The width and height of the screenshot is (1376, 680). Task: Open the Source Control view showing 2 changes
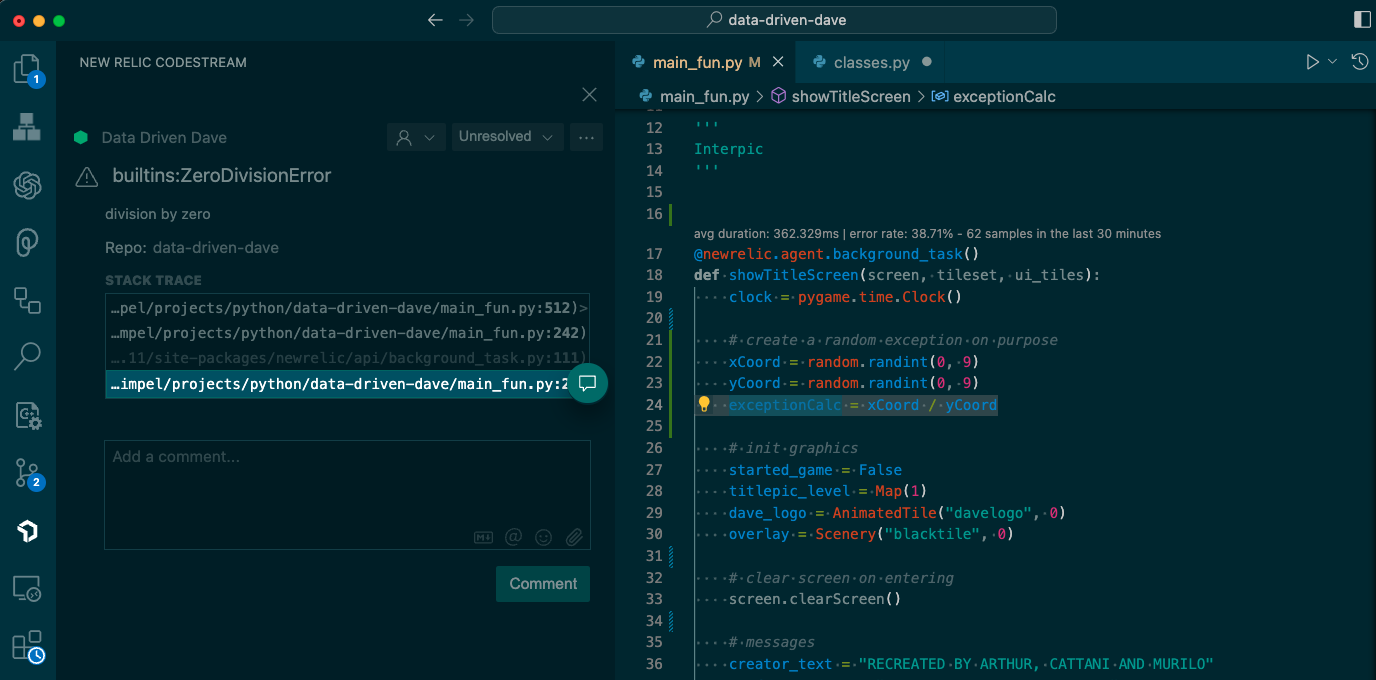[27, 470]
